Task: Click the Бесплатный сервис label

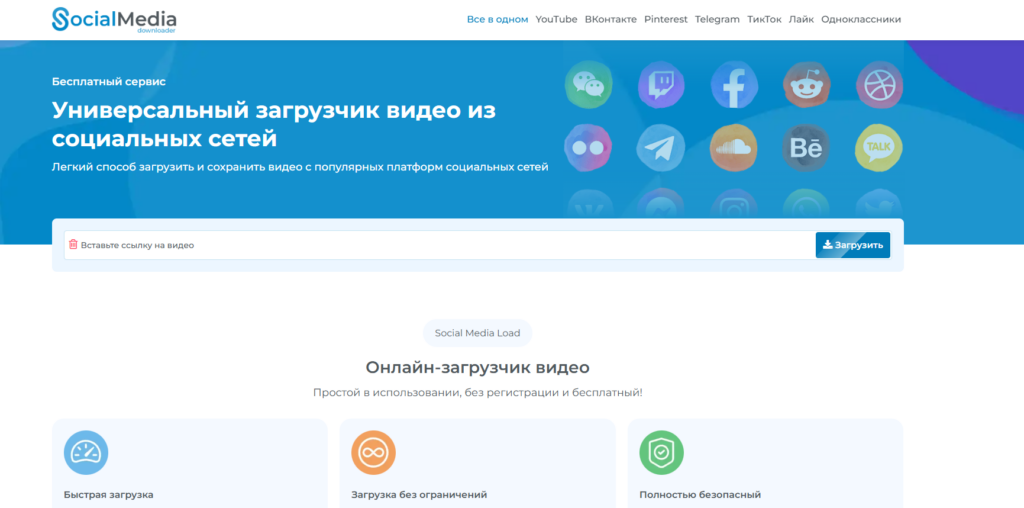Action: coord(108,82)
